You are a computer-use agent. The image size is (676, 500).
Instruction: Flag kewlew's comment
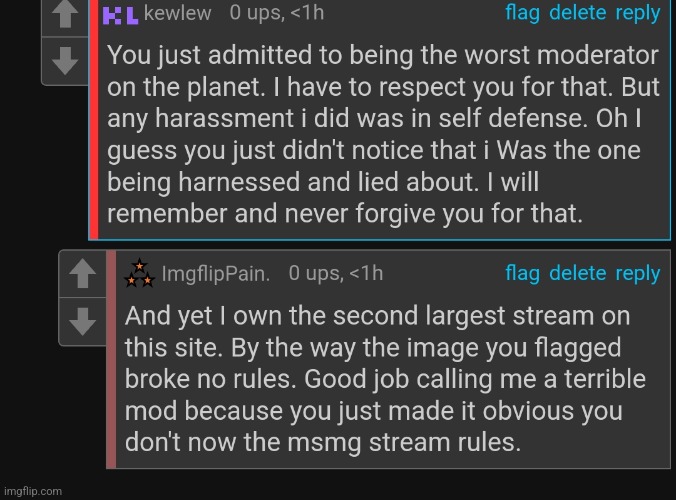coord(523,13)
